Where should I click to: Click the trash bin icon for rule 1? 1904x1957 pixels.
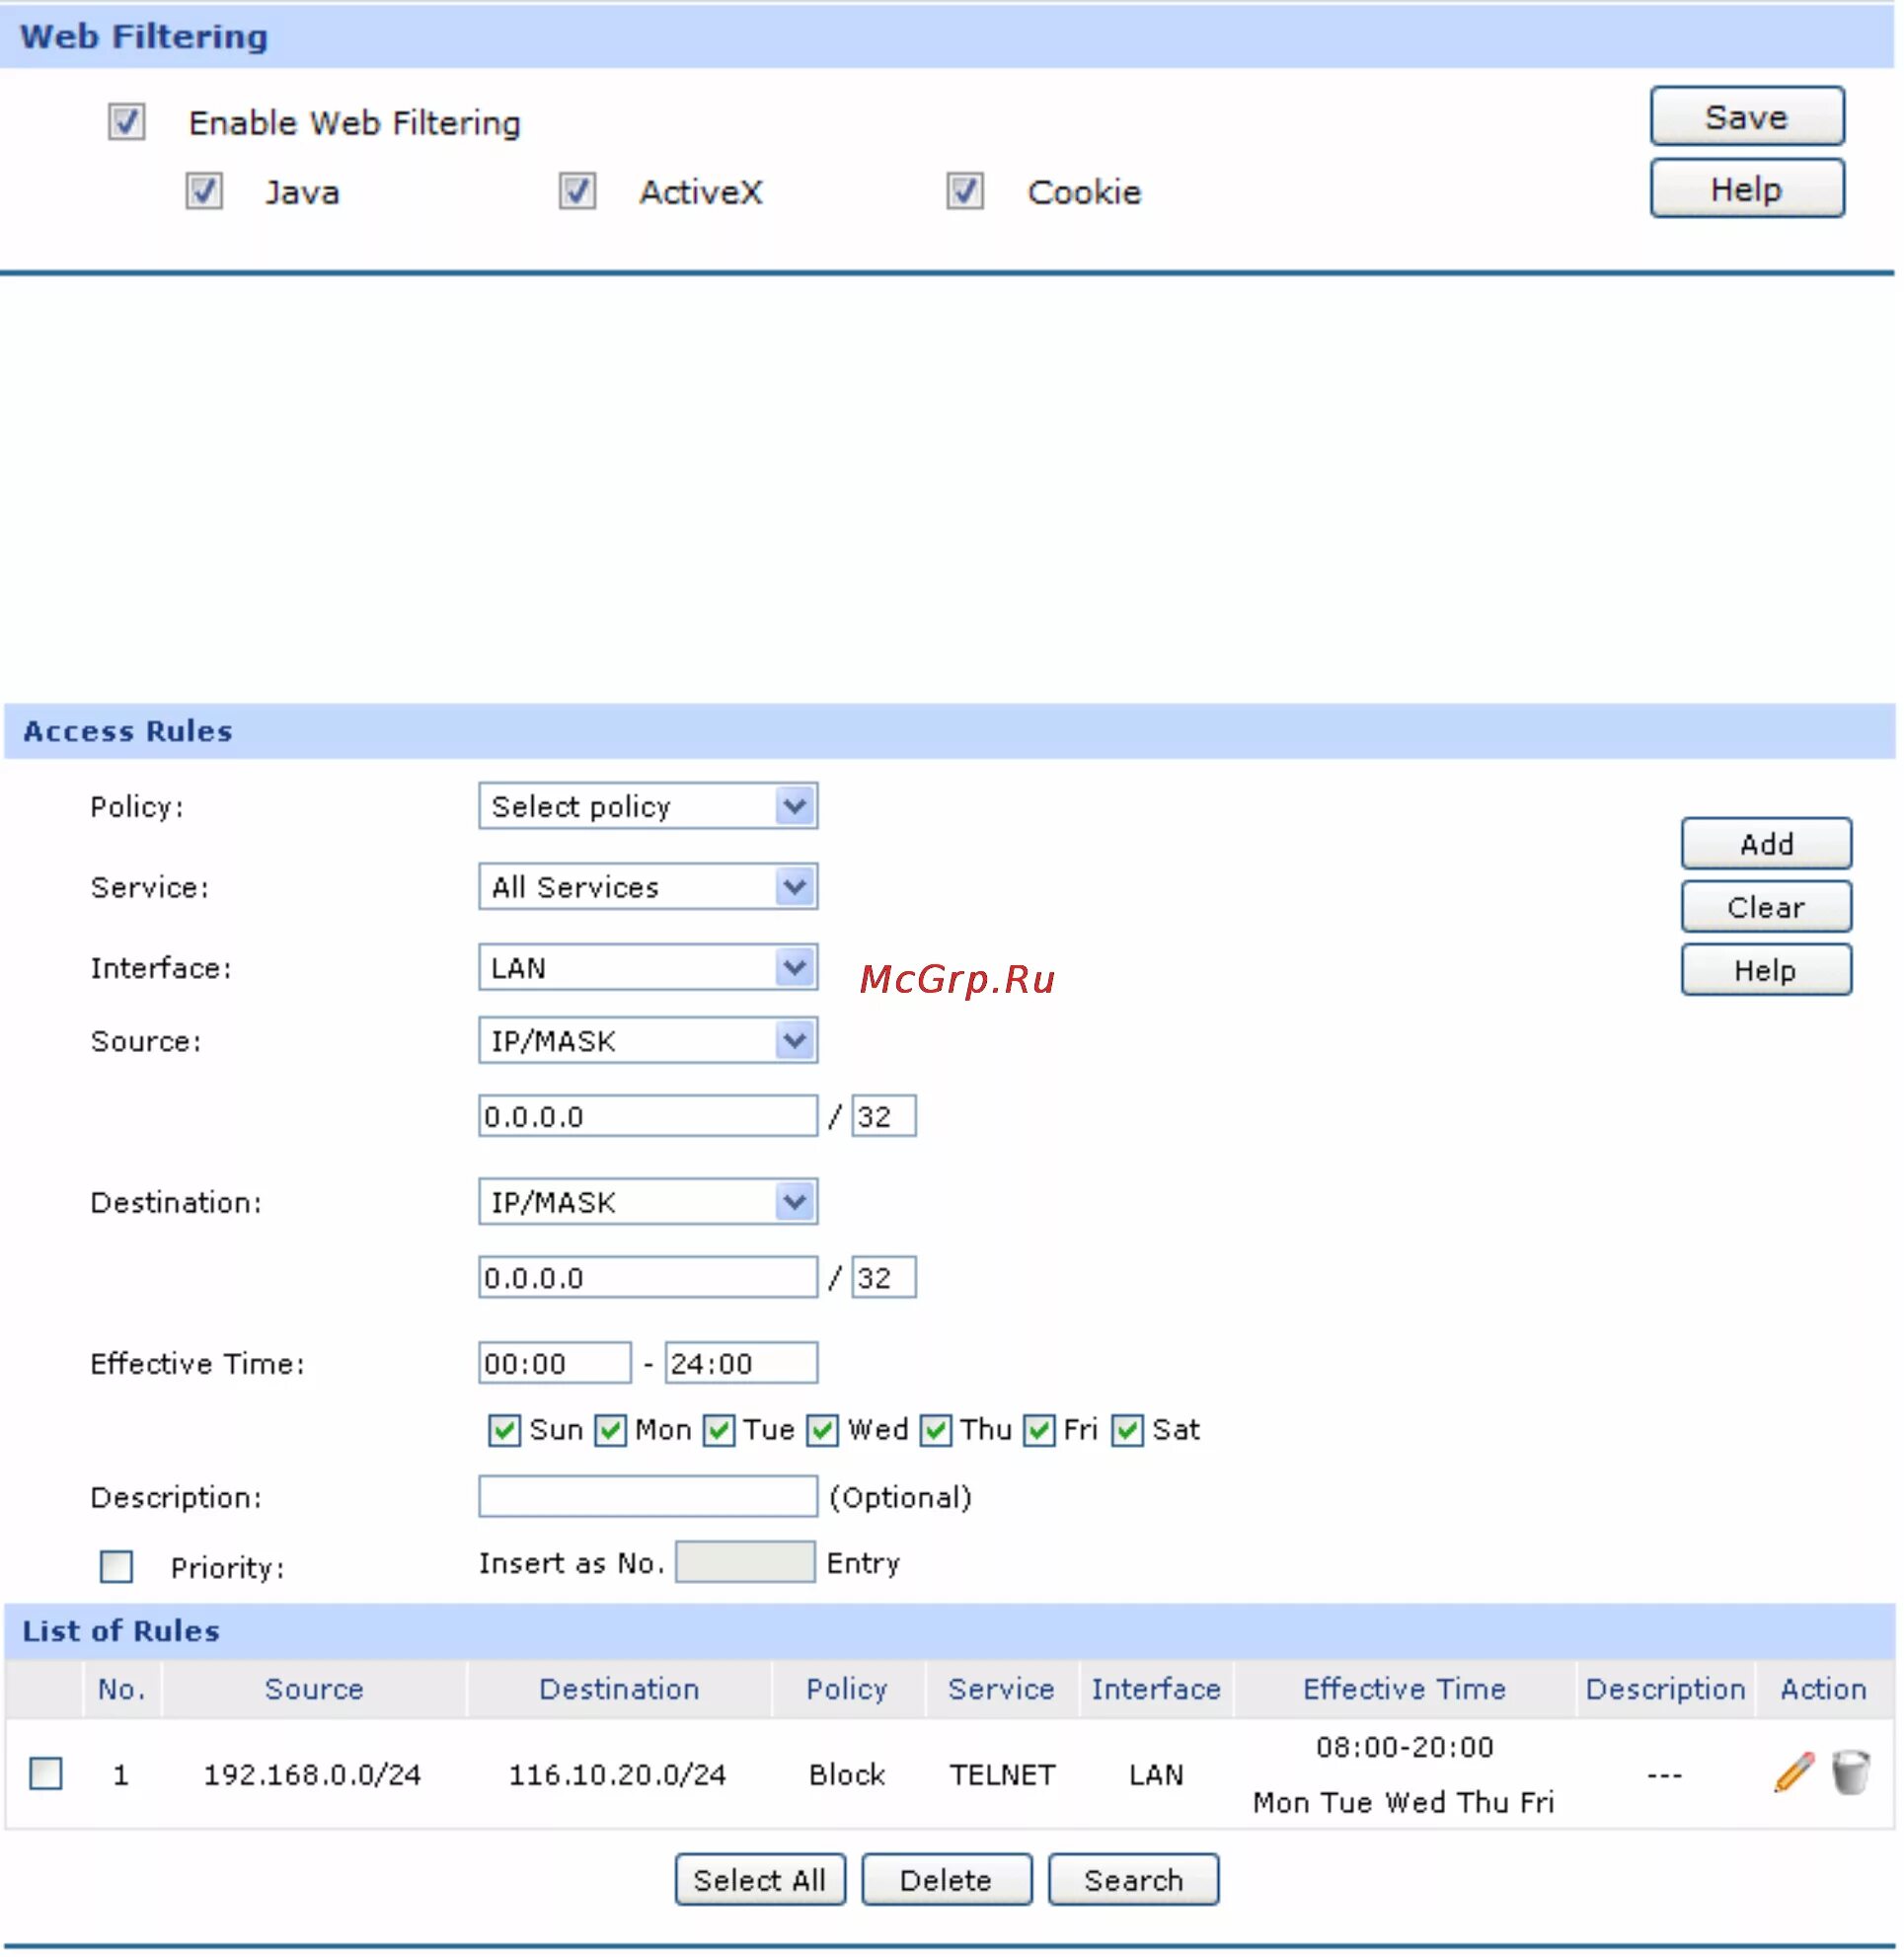pos(1850,1773)
